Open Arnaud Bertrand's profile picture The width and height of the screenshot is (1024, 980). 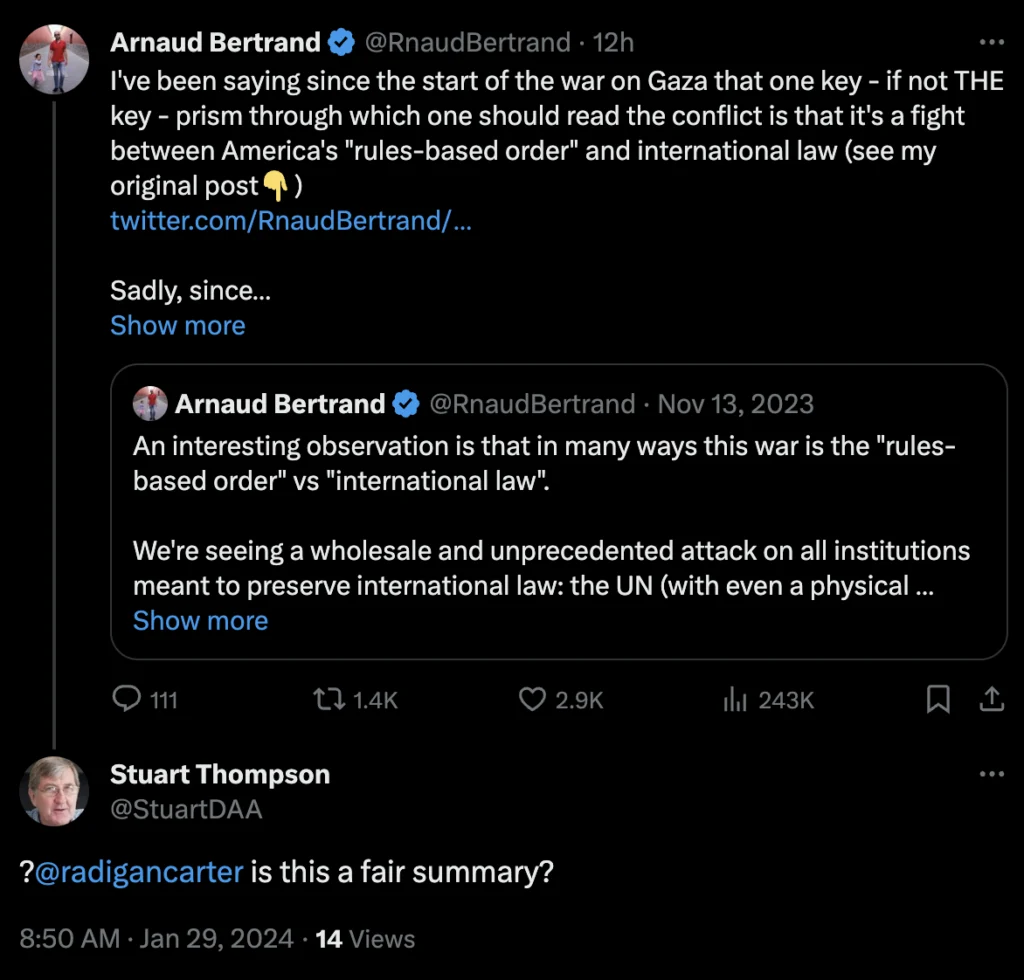click(54, 59)
